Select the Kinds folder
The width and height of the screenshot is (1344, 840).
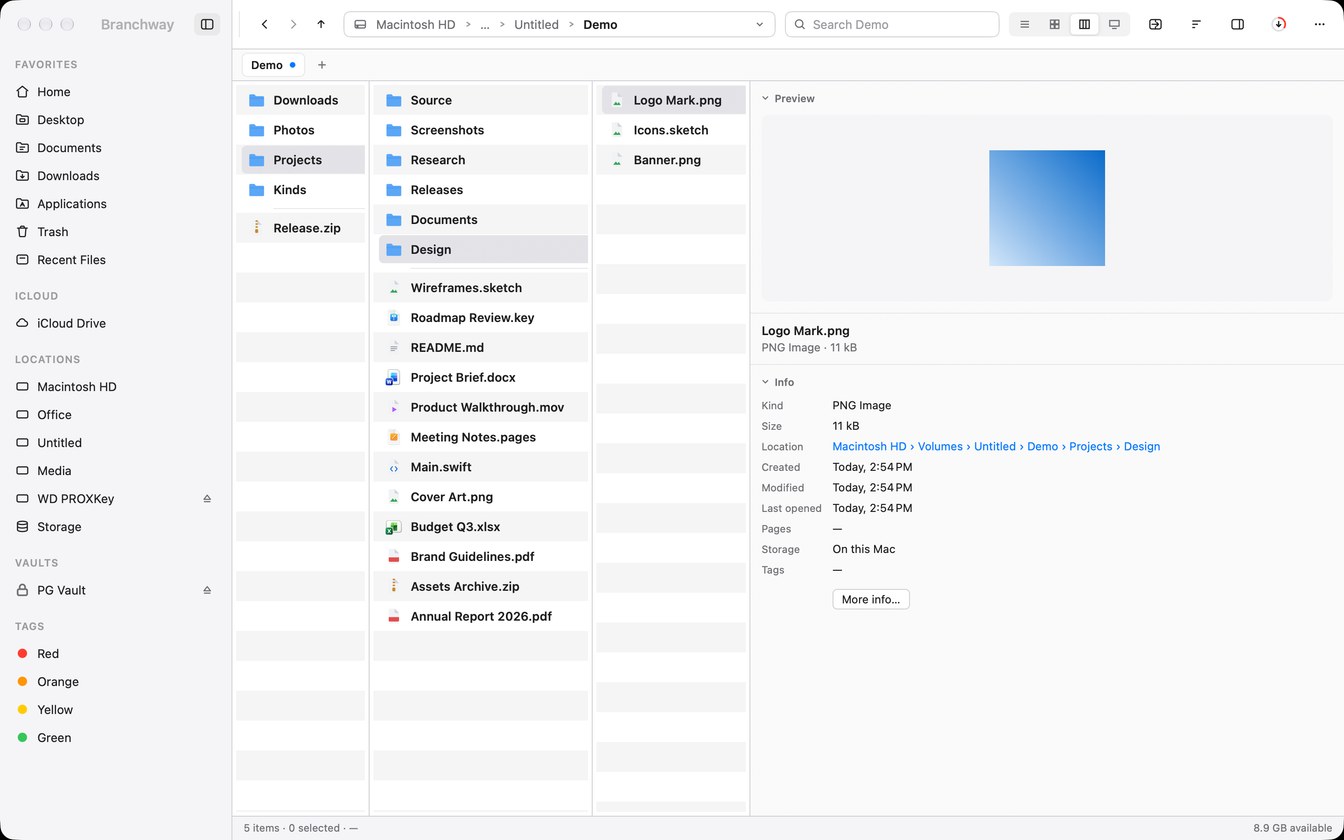[x=303, y=190]
